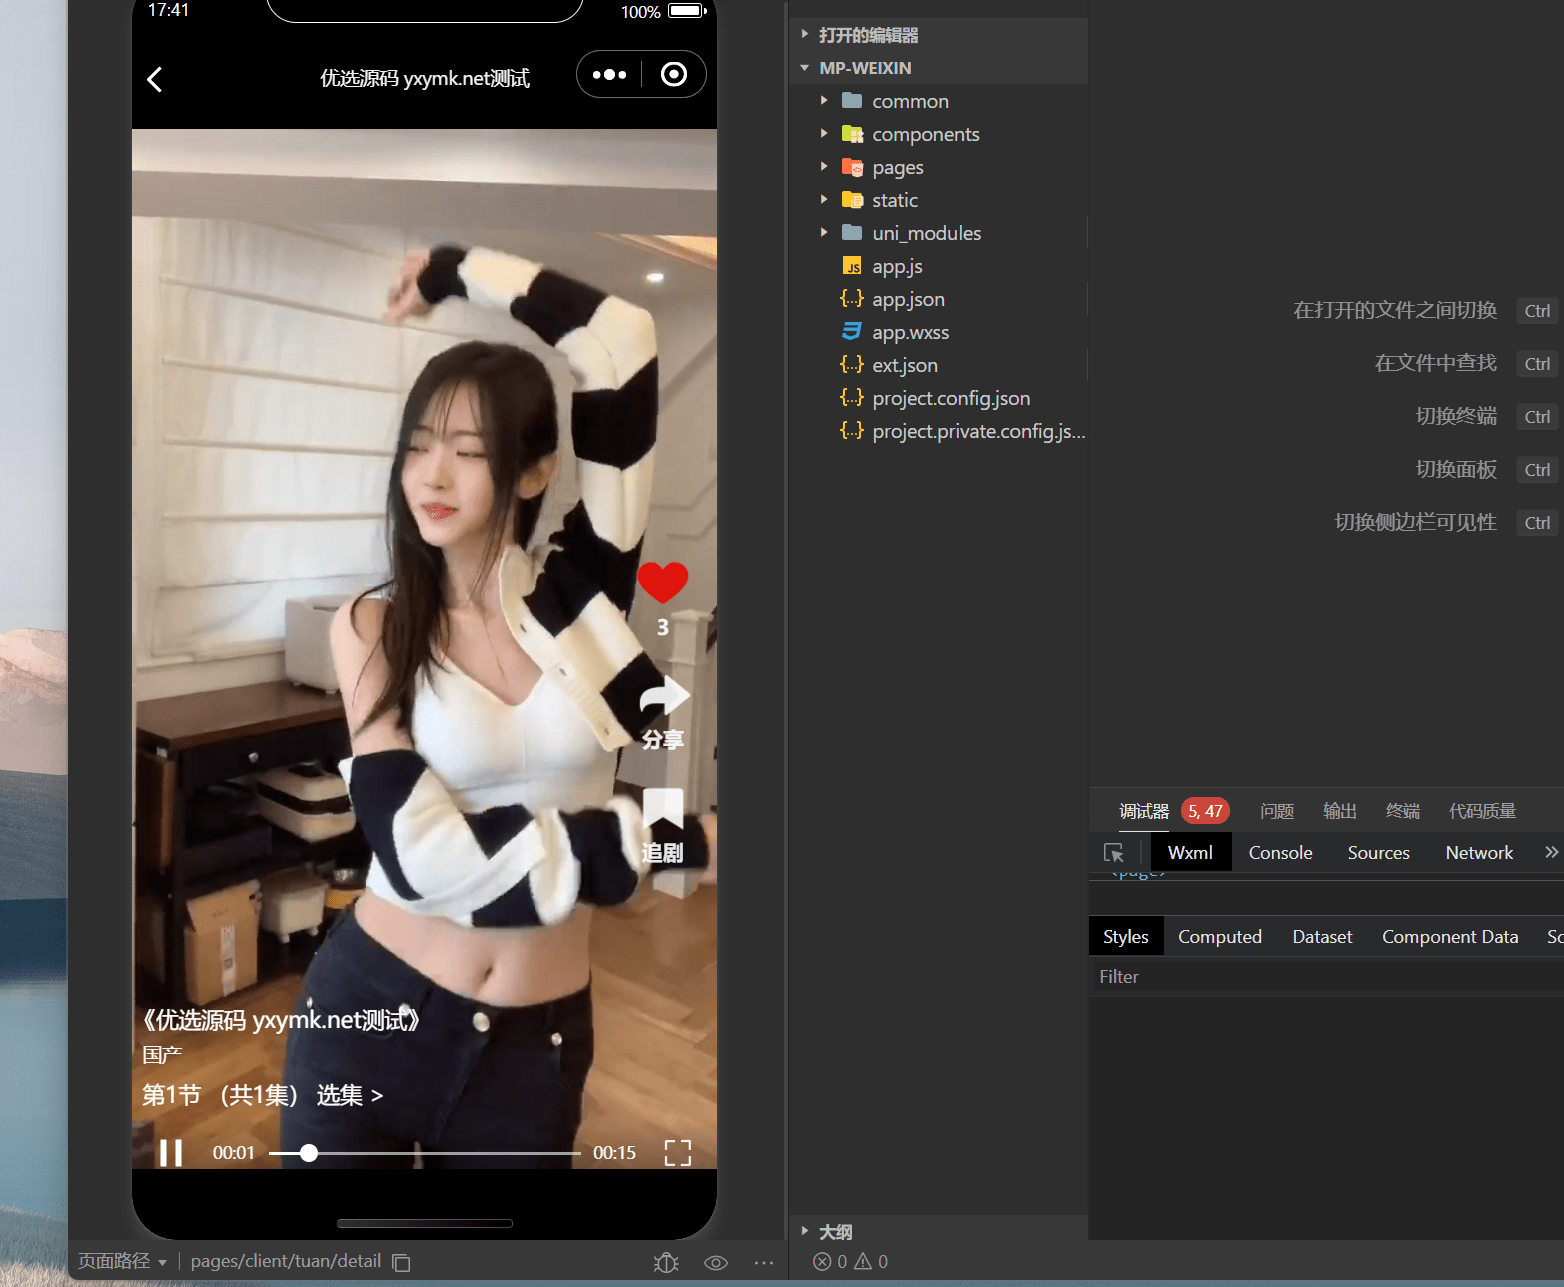Open the app.json file

pyautogui.click(x=938, y=299)
